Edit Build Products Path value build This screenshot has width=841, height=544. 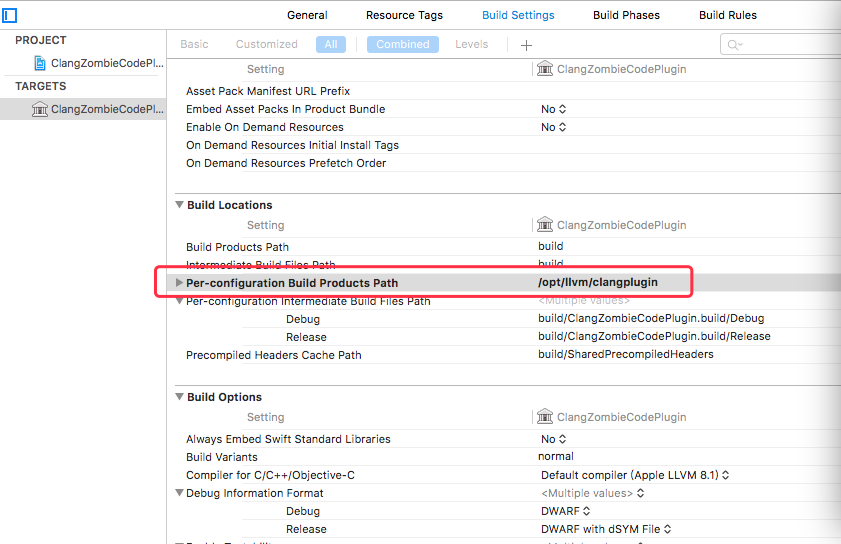coord(550,246)
